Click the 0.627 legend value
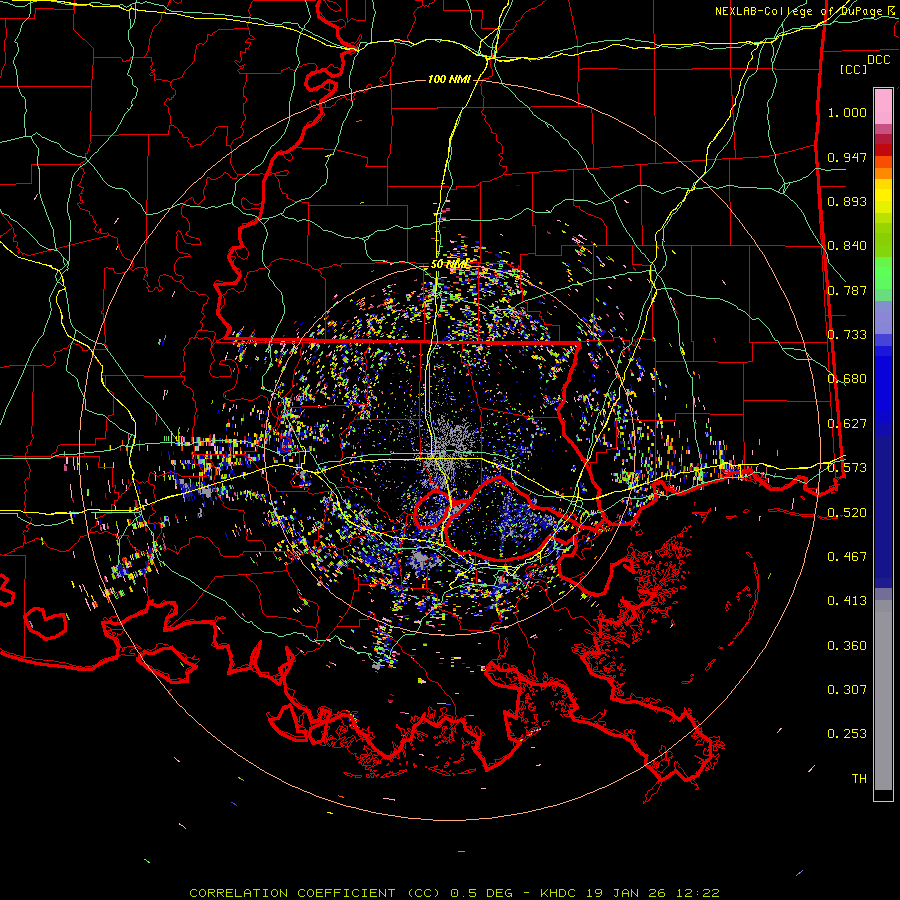Screen dimensions: 900x900 (x=847, y=424)
